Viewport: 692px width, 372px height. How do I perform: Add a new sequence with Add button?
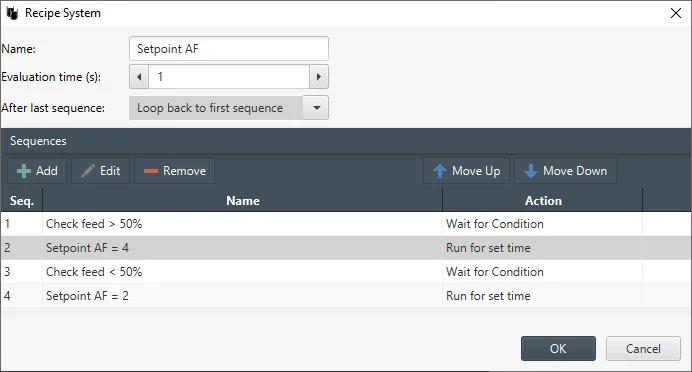coord(37,171)
